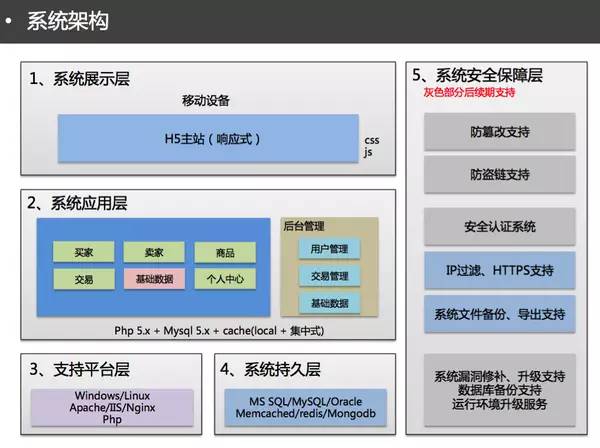The height and width of the screenshot is (448, 600).
Task: Click the 交易管理 box
Action: pyautogui.click(x=329, y=276)
